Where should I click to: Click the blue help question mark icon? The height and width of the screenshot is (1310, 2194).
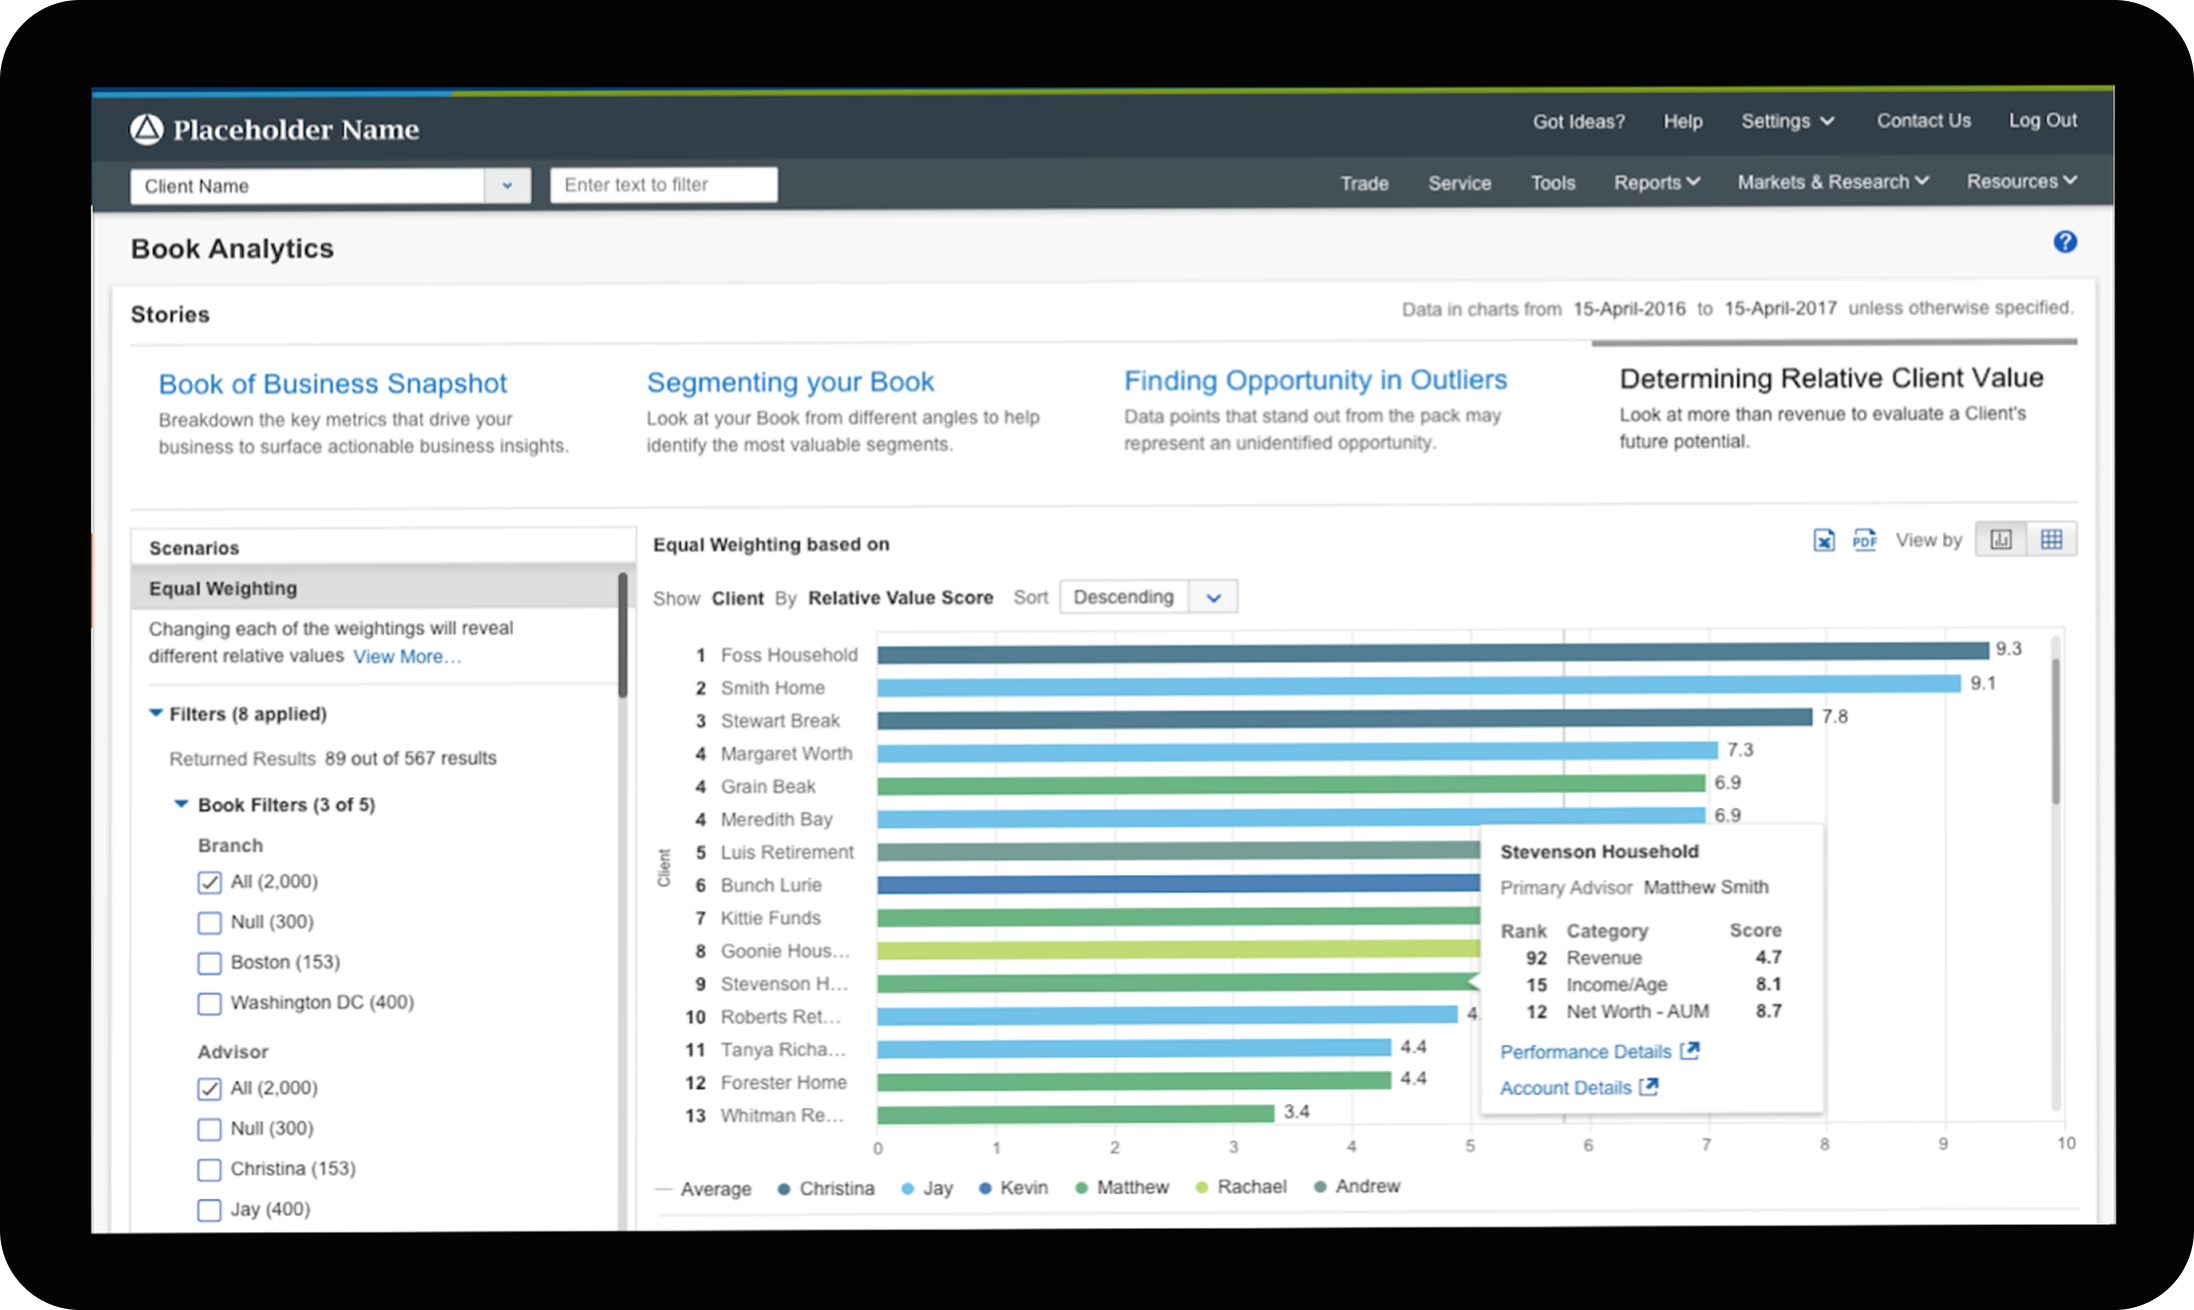coord(2064,242)
